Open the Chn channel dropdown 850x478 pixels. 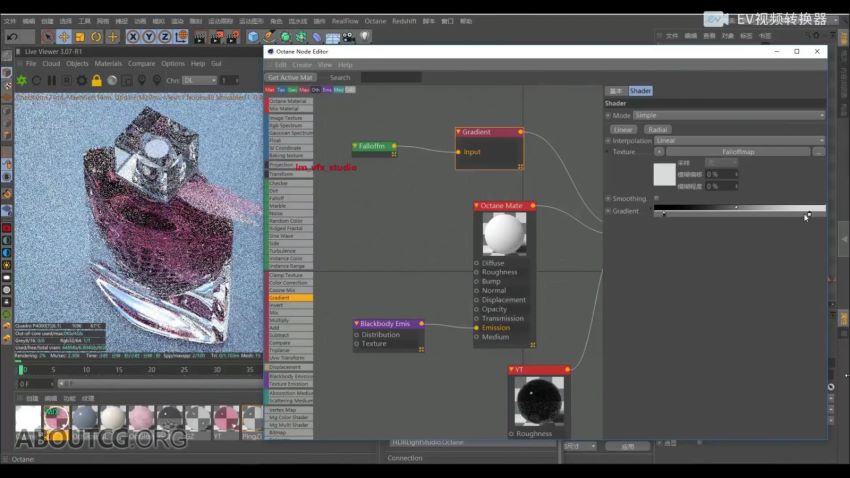click(199, 80)
